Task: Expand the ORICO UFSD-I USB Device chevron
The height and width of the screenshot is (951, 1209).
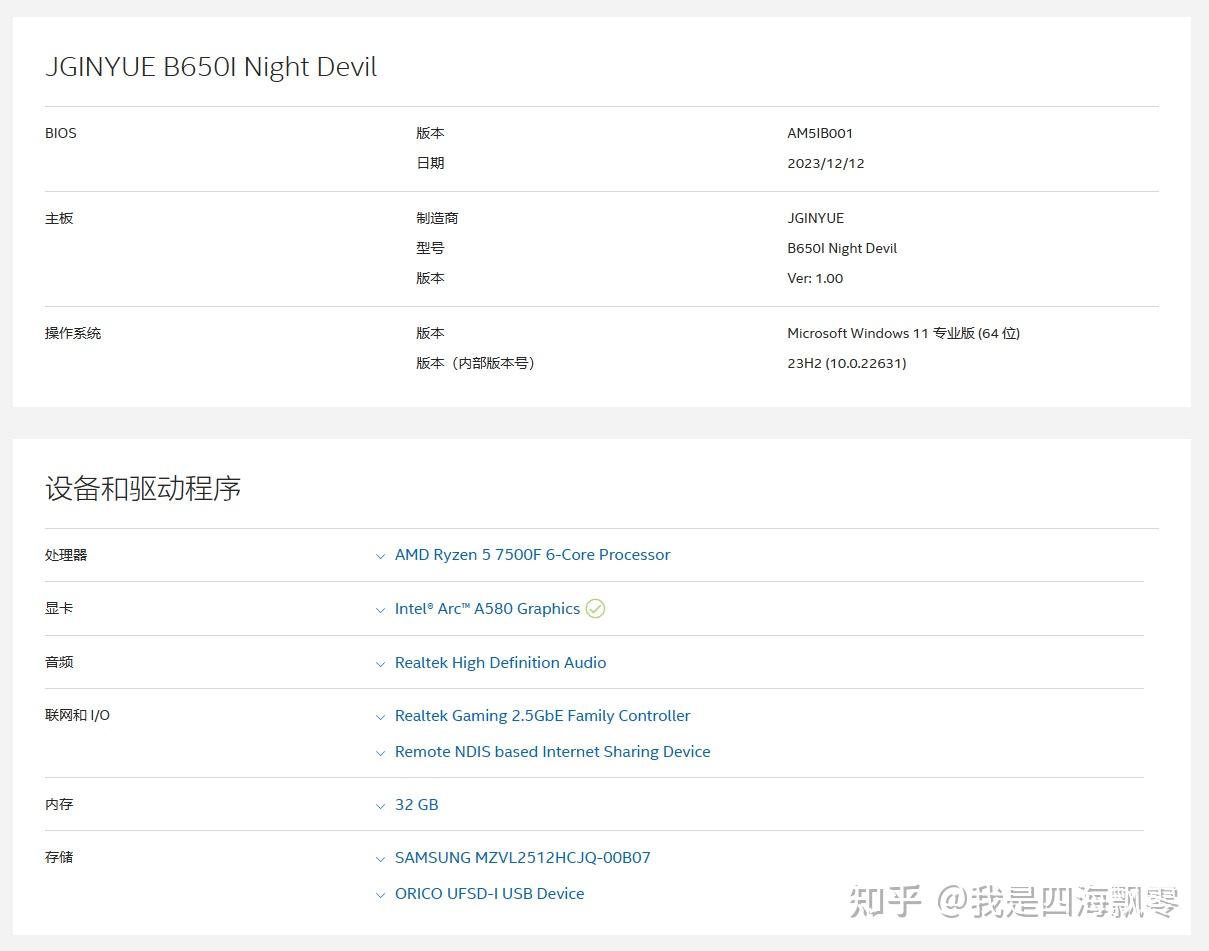Action: (x=380, y=895)
